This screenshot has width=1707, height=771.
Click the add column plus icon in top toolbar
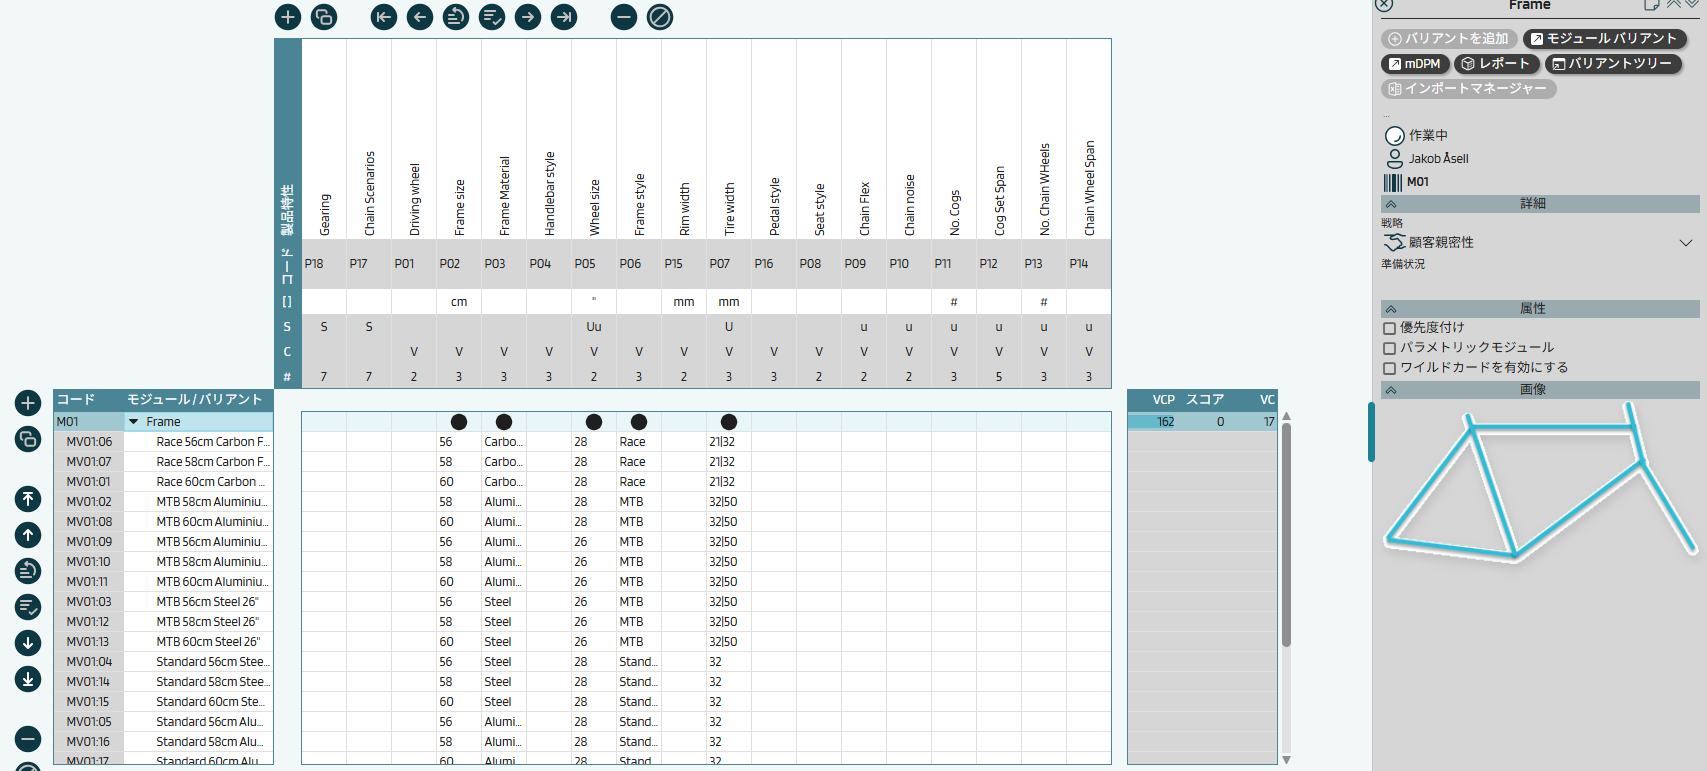point(288,17)
